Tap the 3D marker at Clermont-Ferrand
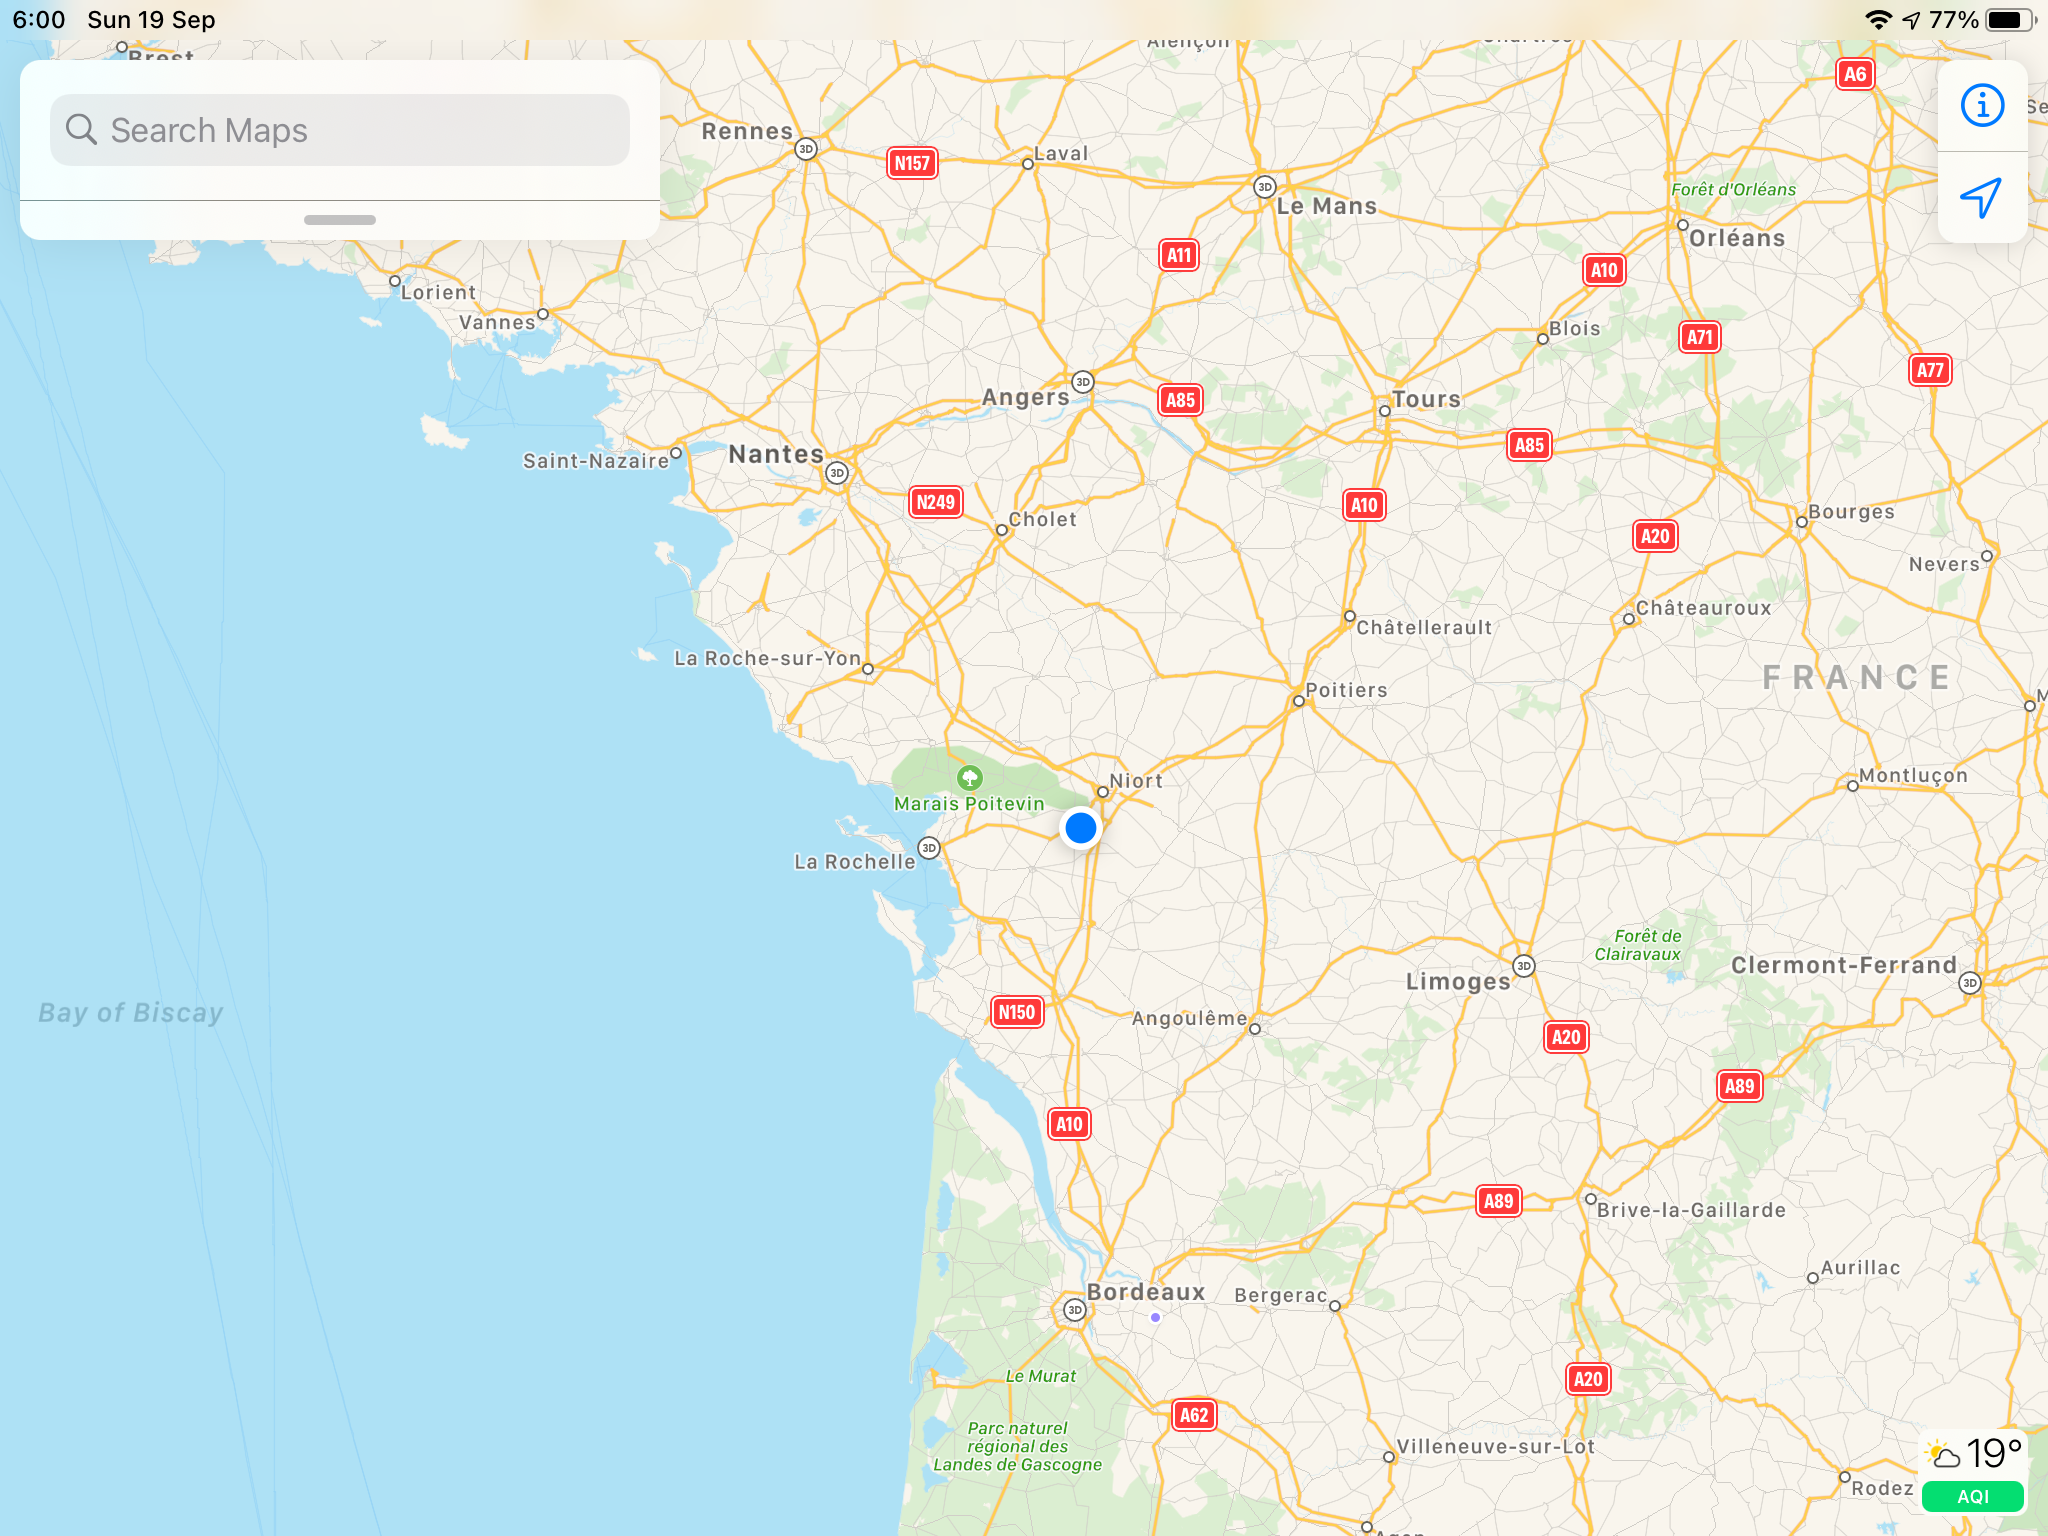The width and height of the screenshot is (2048, 1536). click(1969, 983)
